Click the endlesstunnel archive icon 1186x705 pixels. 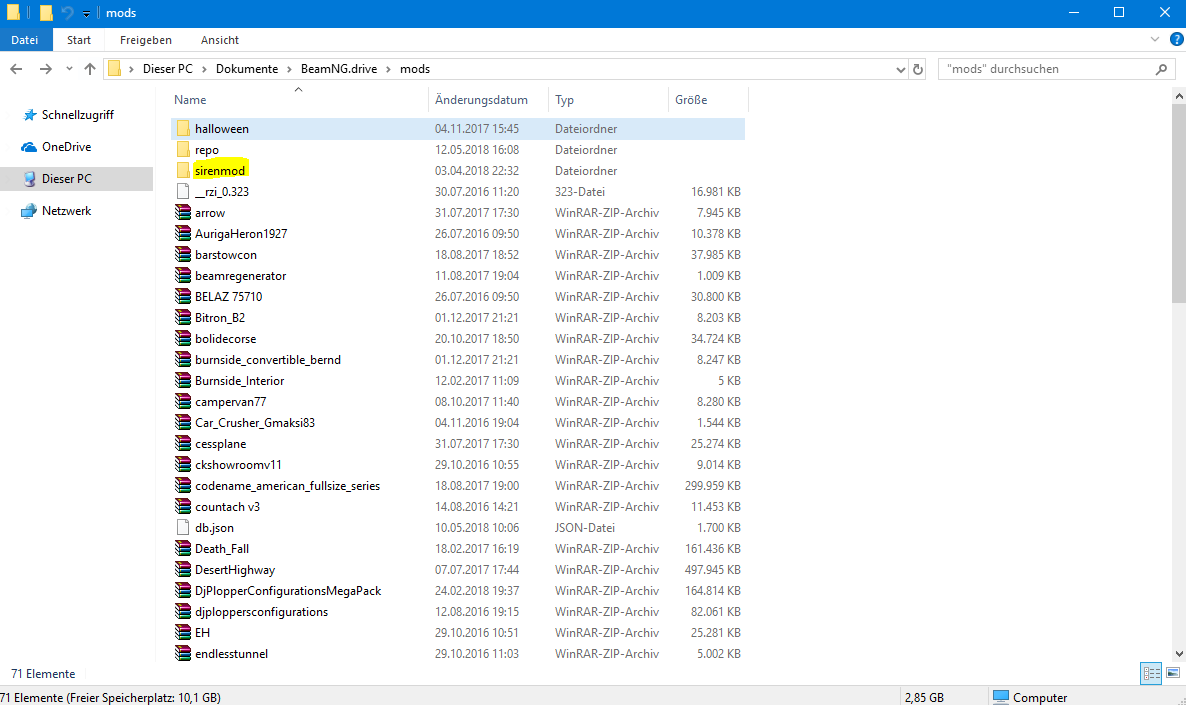click(x=183, y=654)
